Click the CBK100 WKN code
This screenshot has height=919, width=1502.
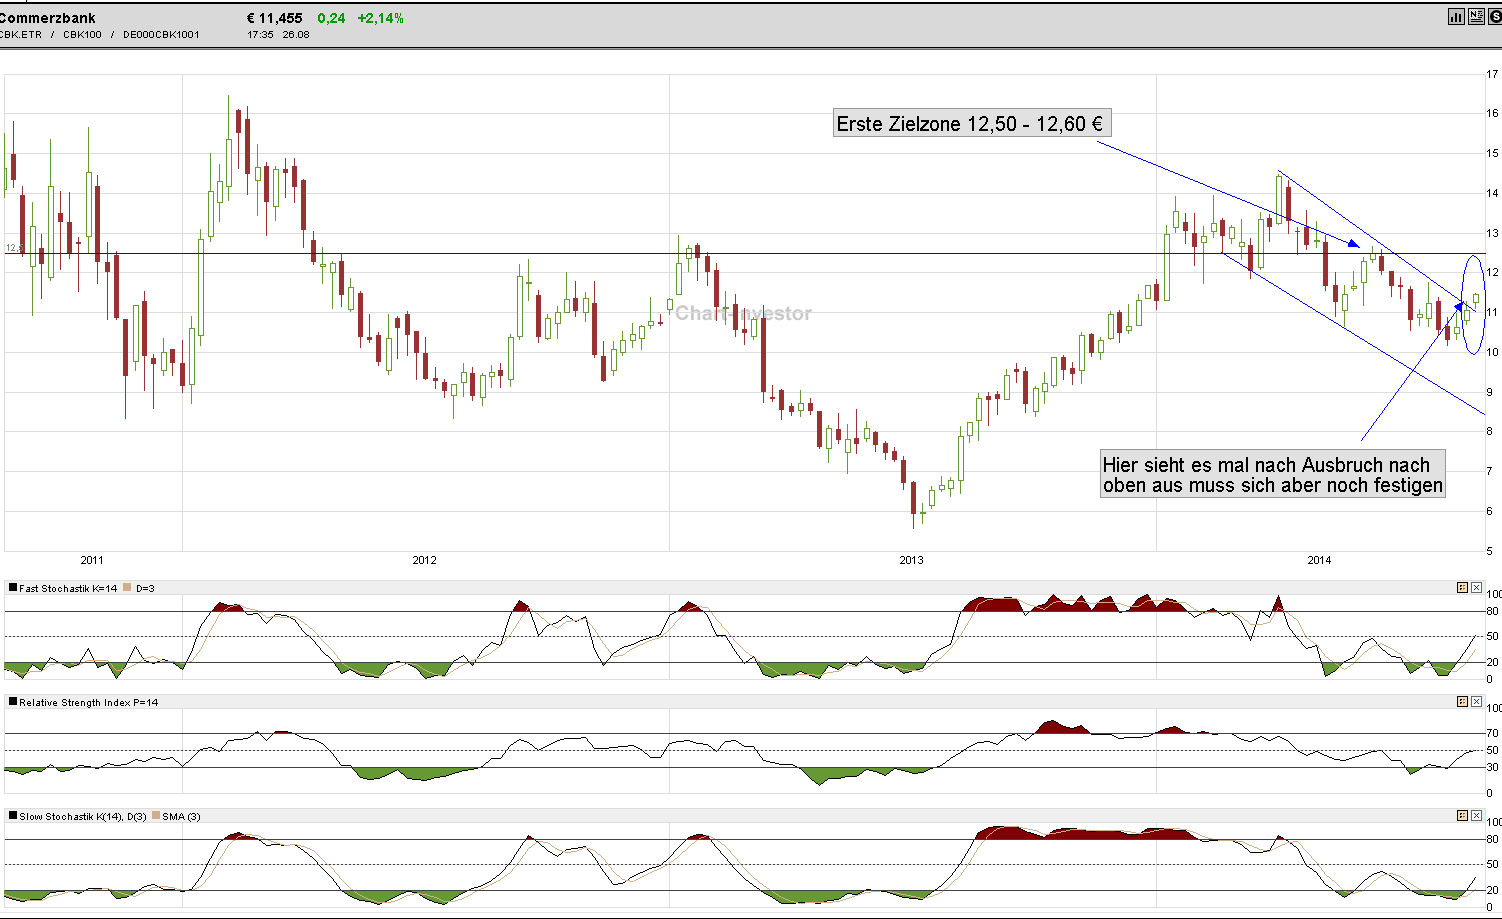click(x=82, y=34)
